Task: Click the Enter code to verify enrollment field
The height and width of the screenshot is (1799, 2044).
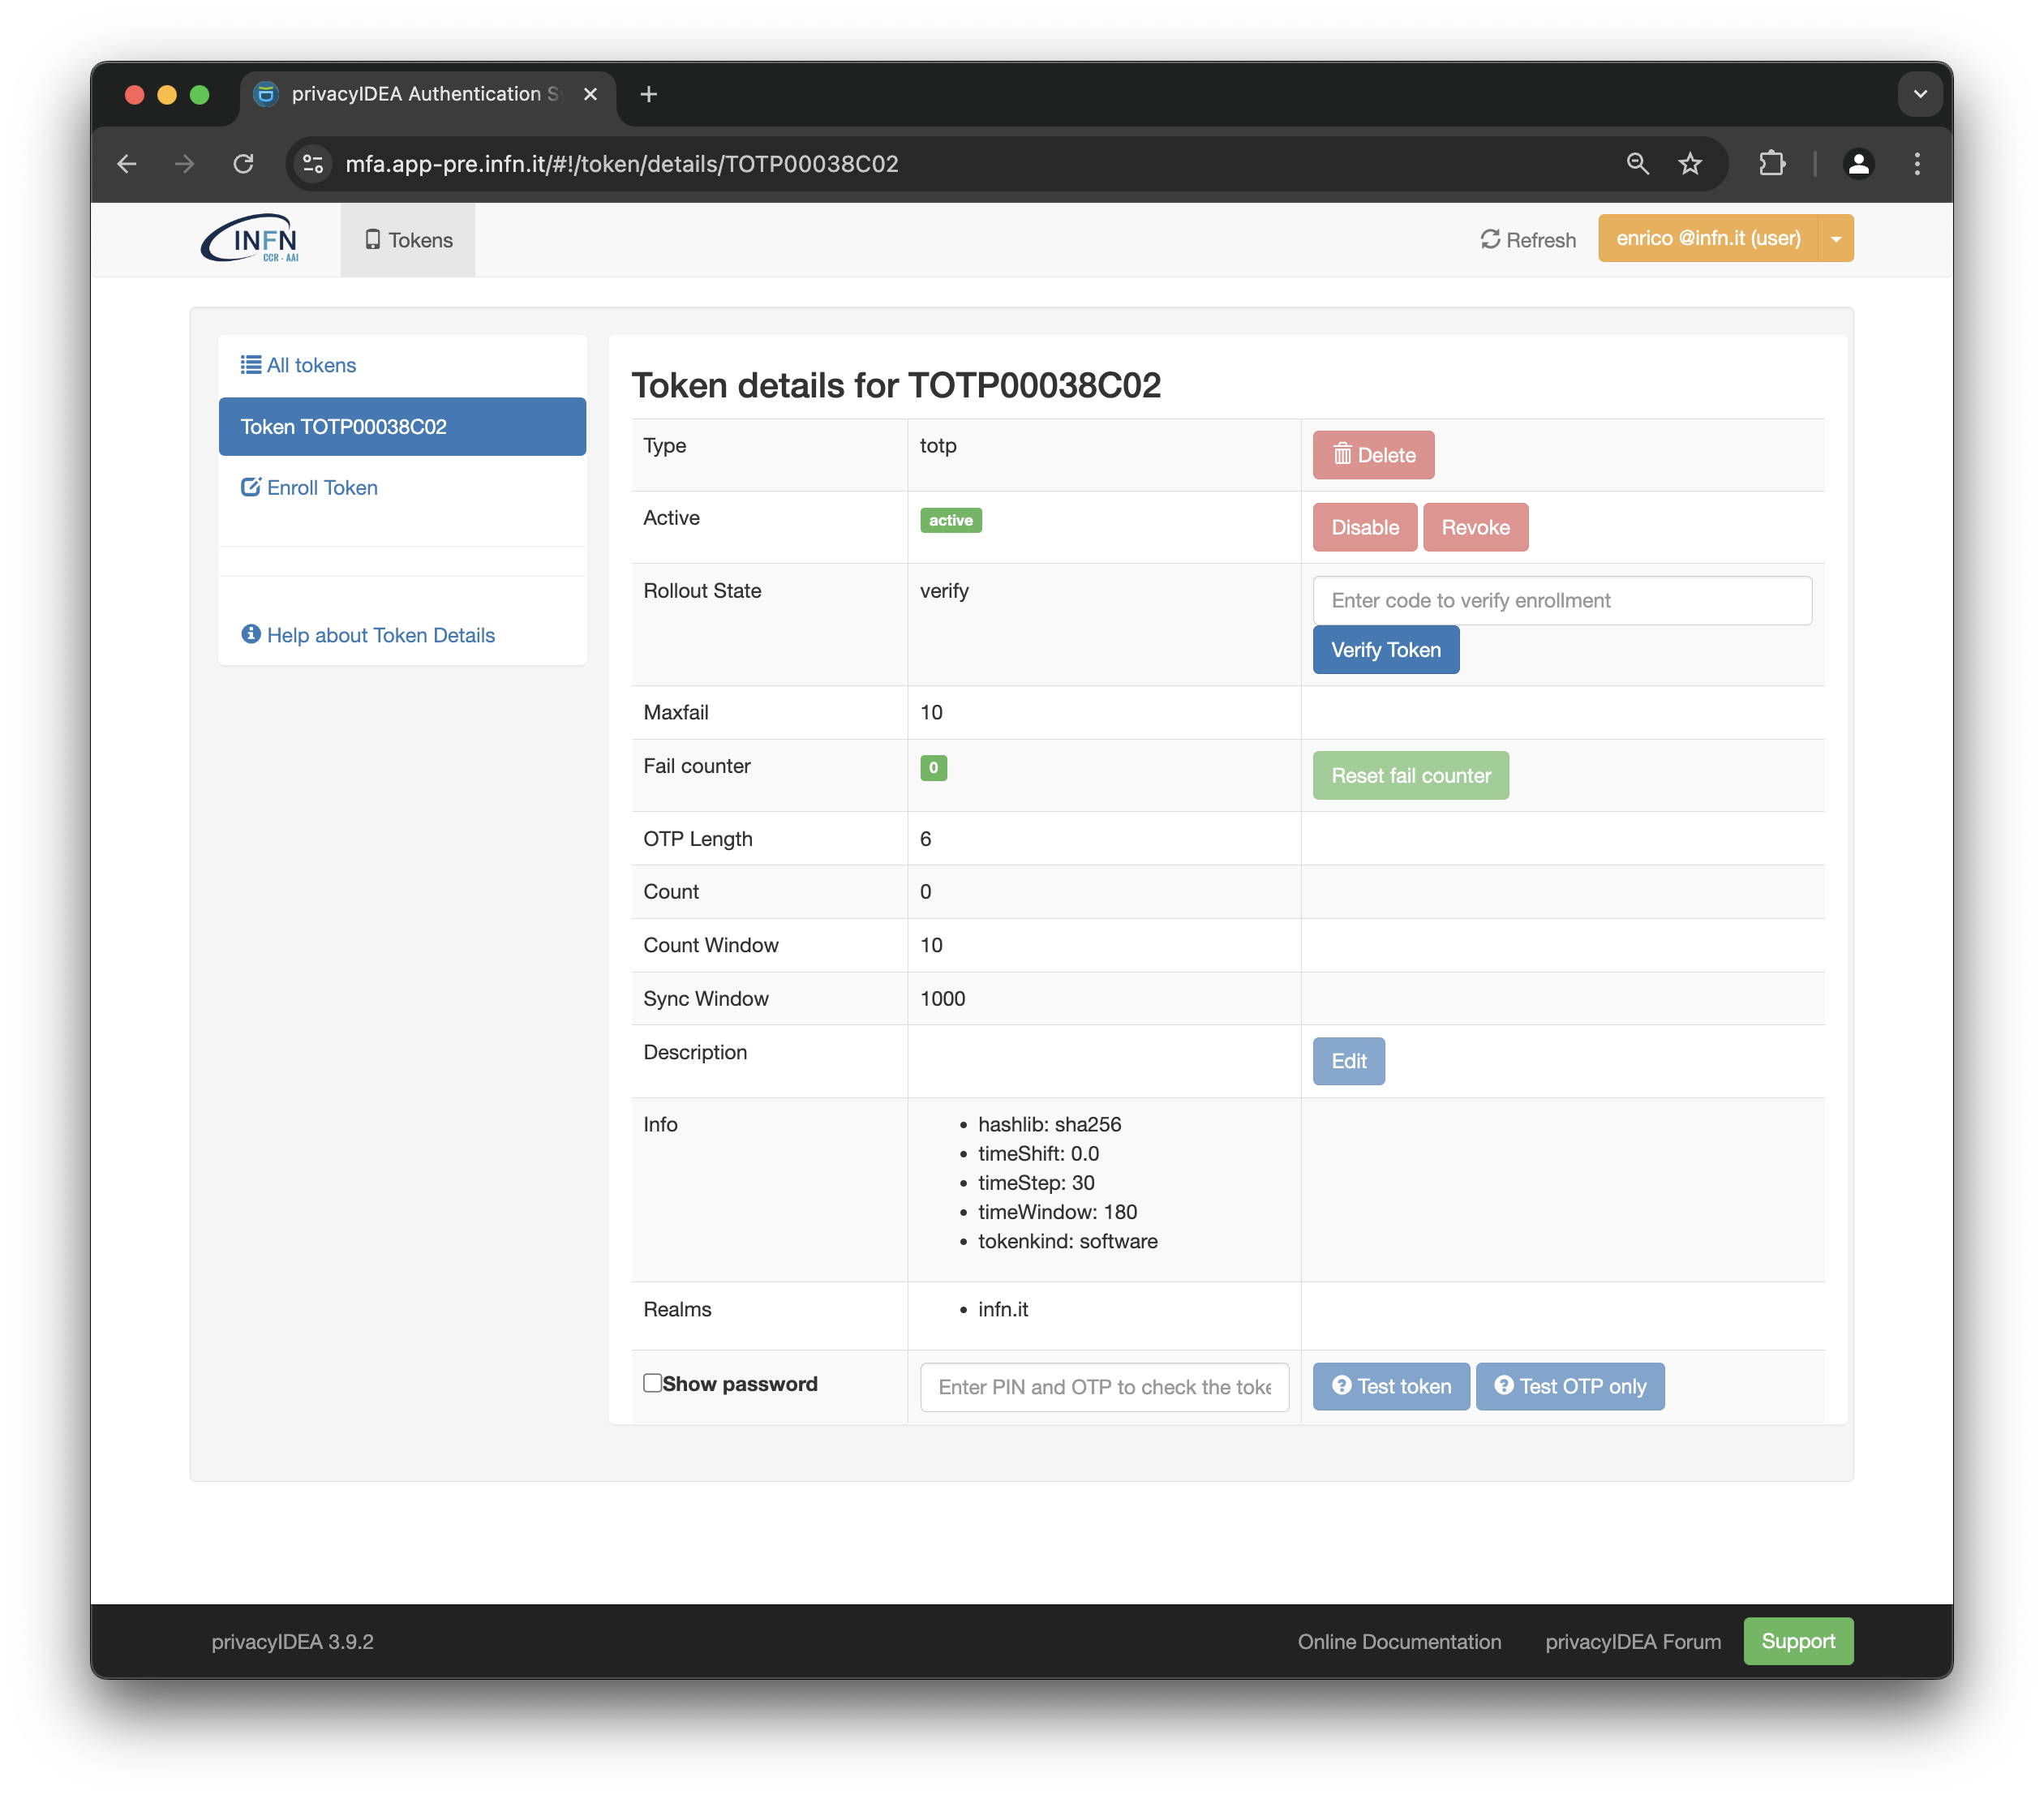Action: click(x=1561, y=599)
